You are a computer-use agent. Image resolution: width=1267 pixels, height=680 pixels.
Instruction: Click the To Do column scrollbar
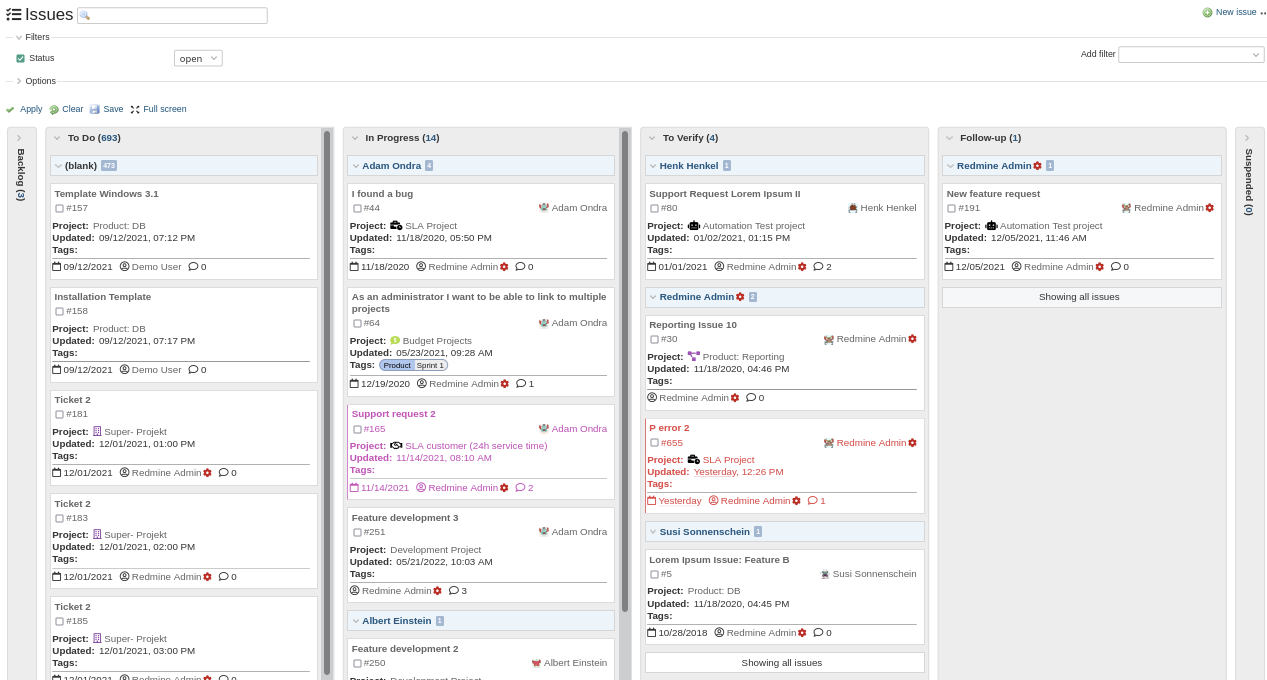click(327, 400)
